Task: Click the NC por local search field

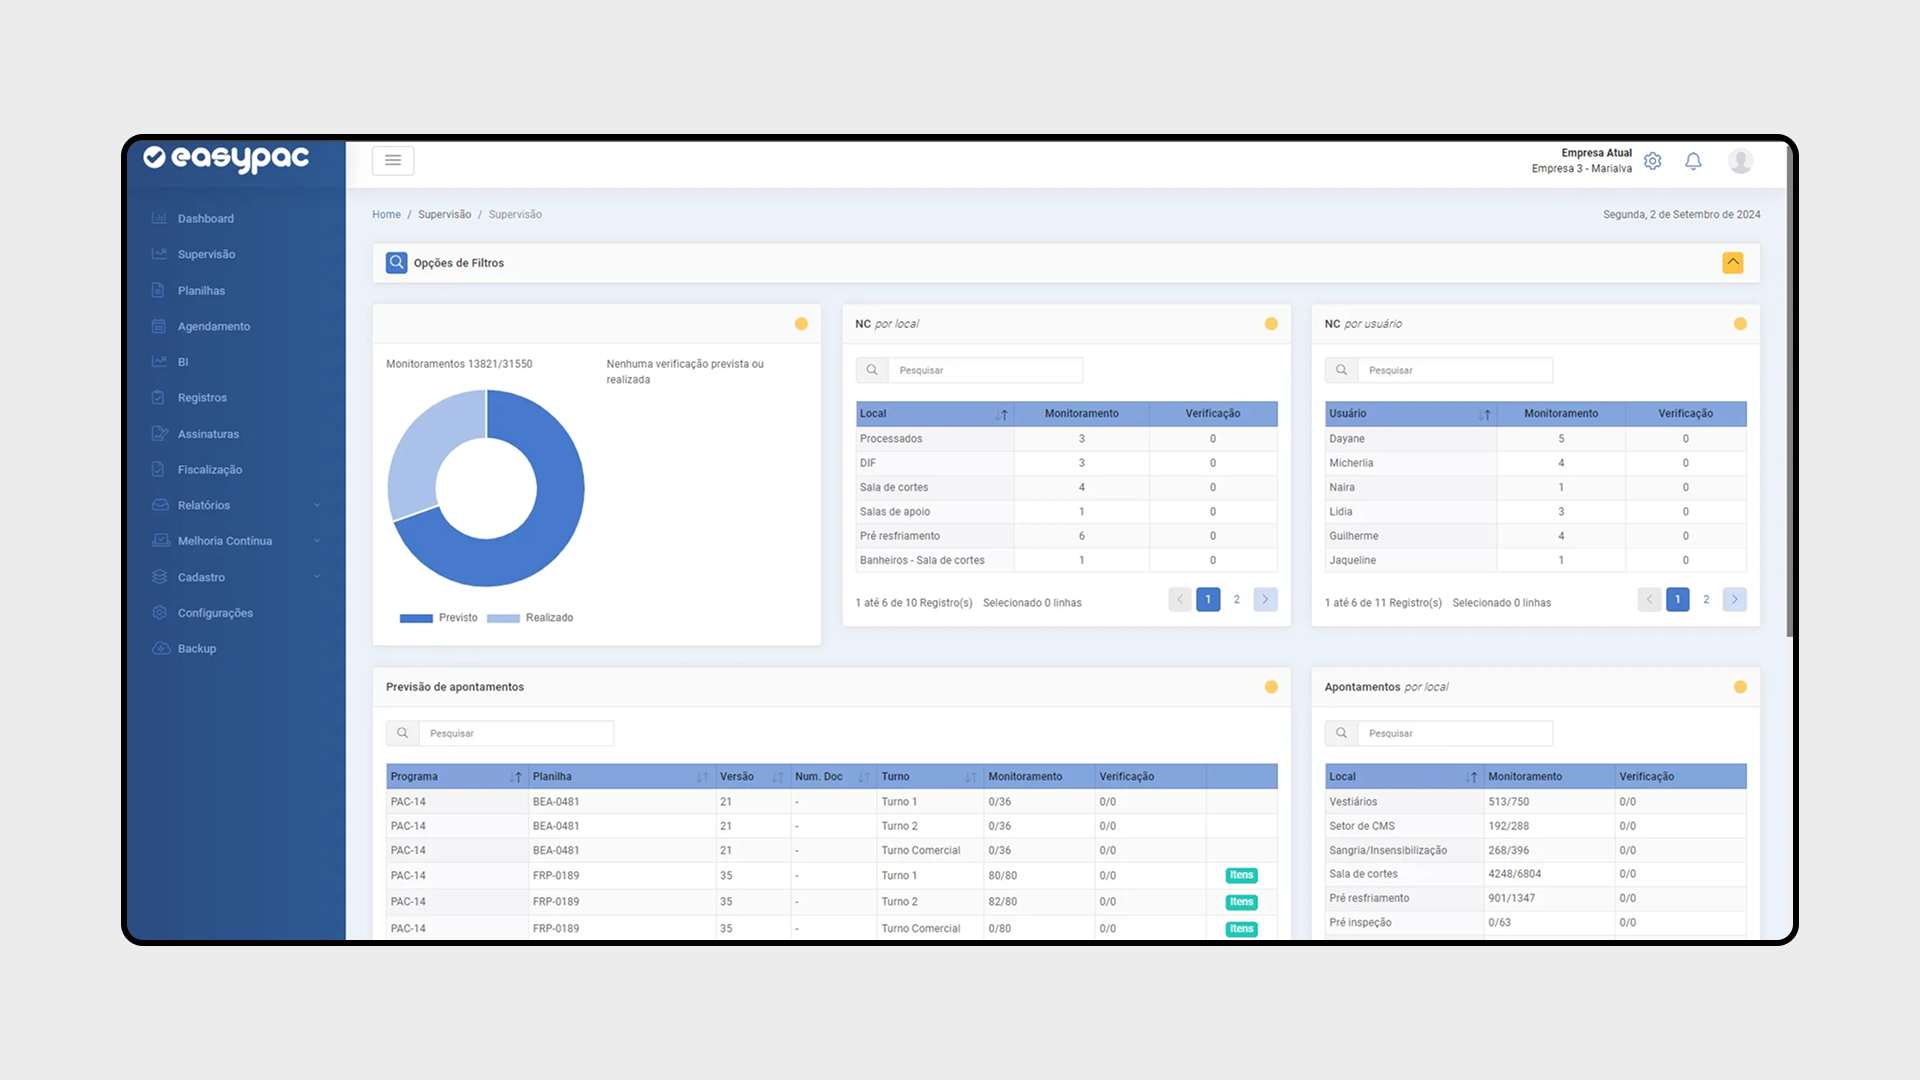Action: click(x=985, y=371)
